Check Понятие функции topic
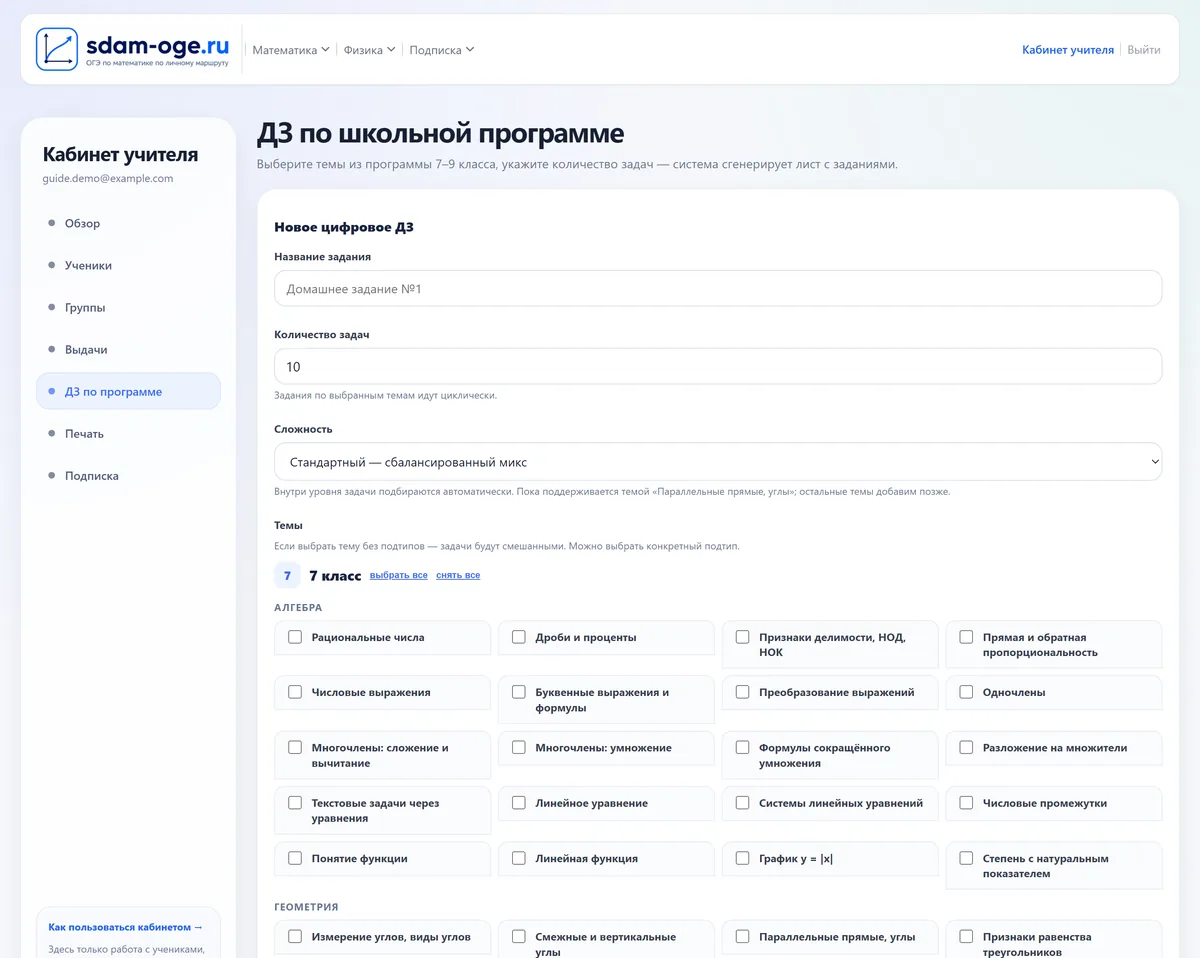 (295, 858)
